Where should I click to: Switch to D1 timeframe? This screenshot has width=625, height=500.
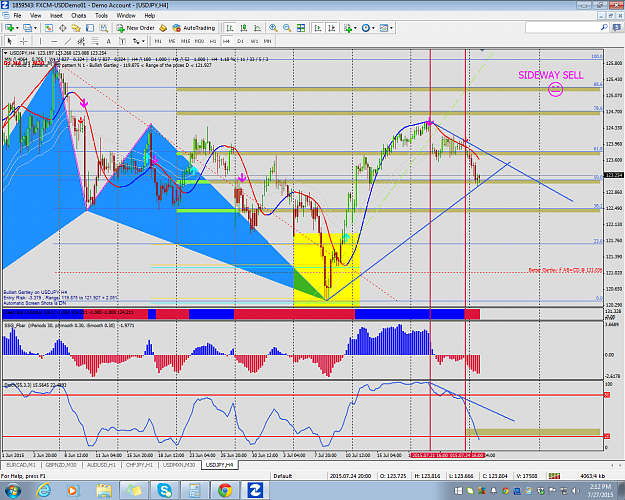click(x=240, y=41)
